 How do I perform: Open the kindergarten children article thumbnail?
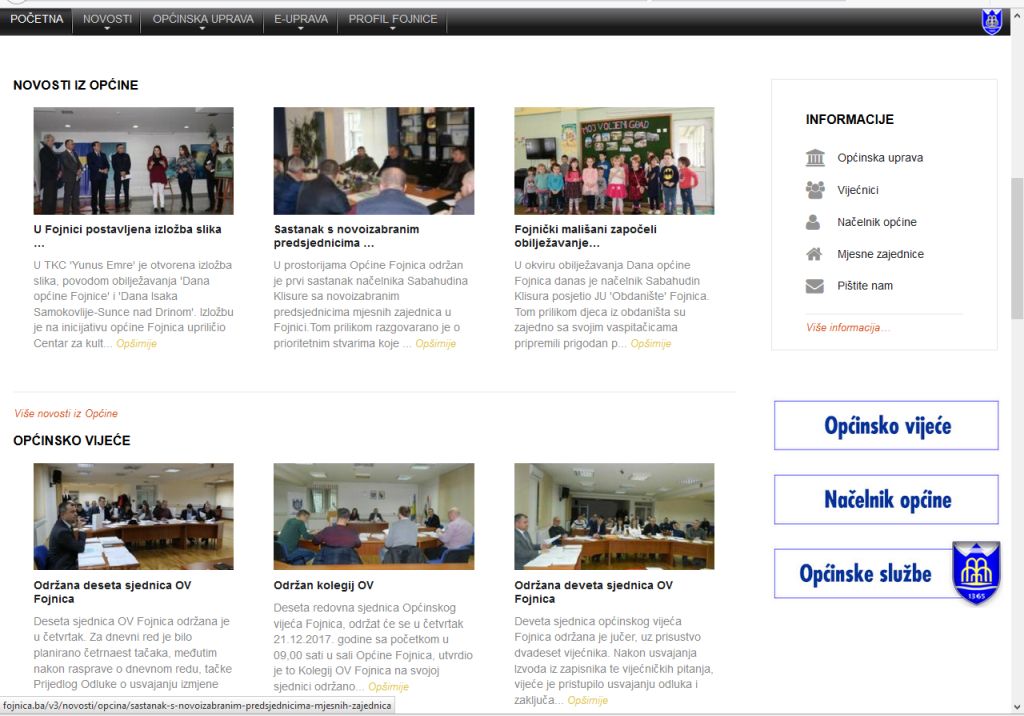[614, 161]
